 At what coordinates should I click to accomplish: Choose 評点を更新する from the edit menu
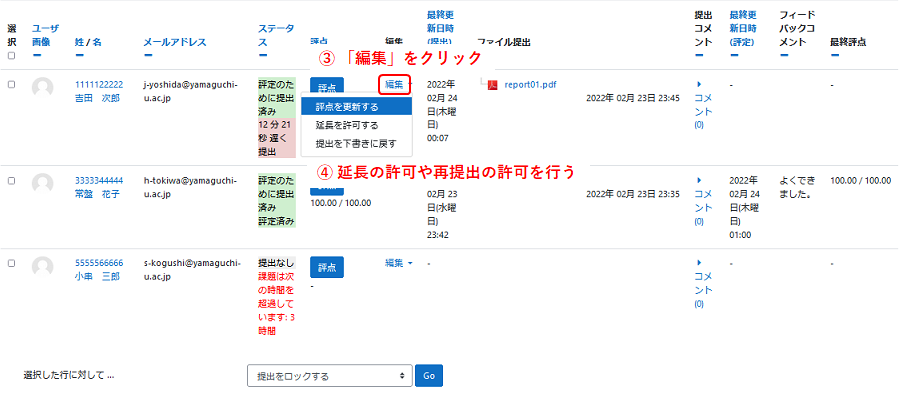click(356, 107)
